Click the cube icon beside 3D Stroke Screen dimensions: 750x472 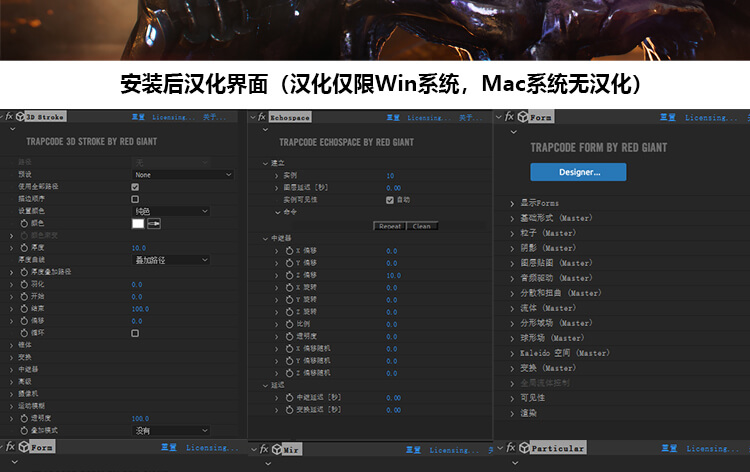[x=20, y=116]
